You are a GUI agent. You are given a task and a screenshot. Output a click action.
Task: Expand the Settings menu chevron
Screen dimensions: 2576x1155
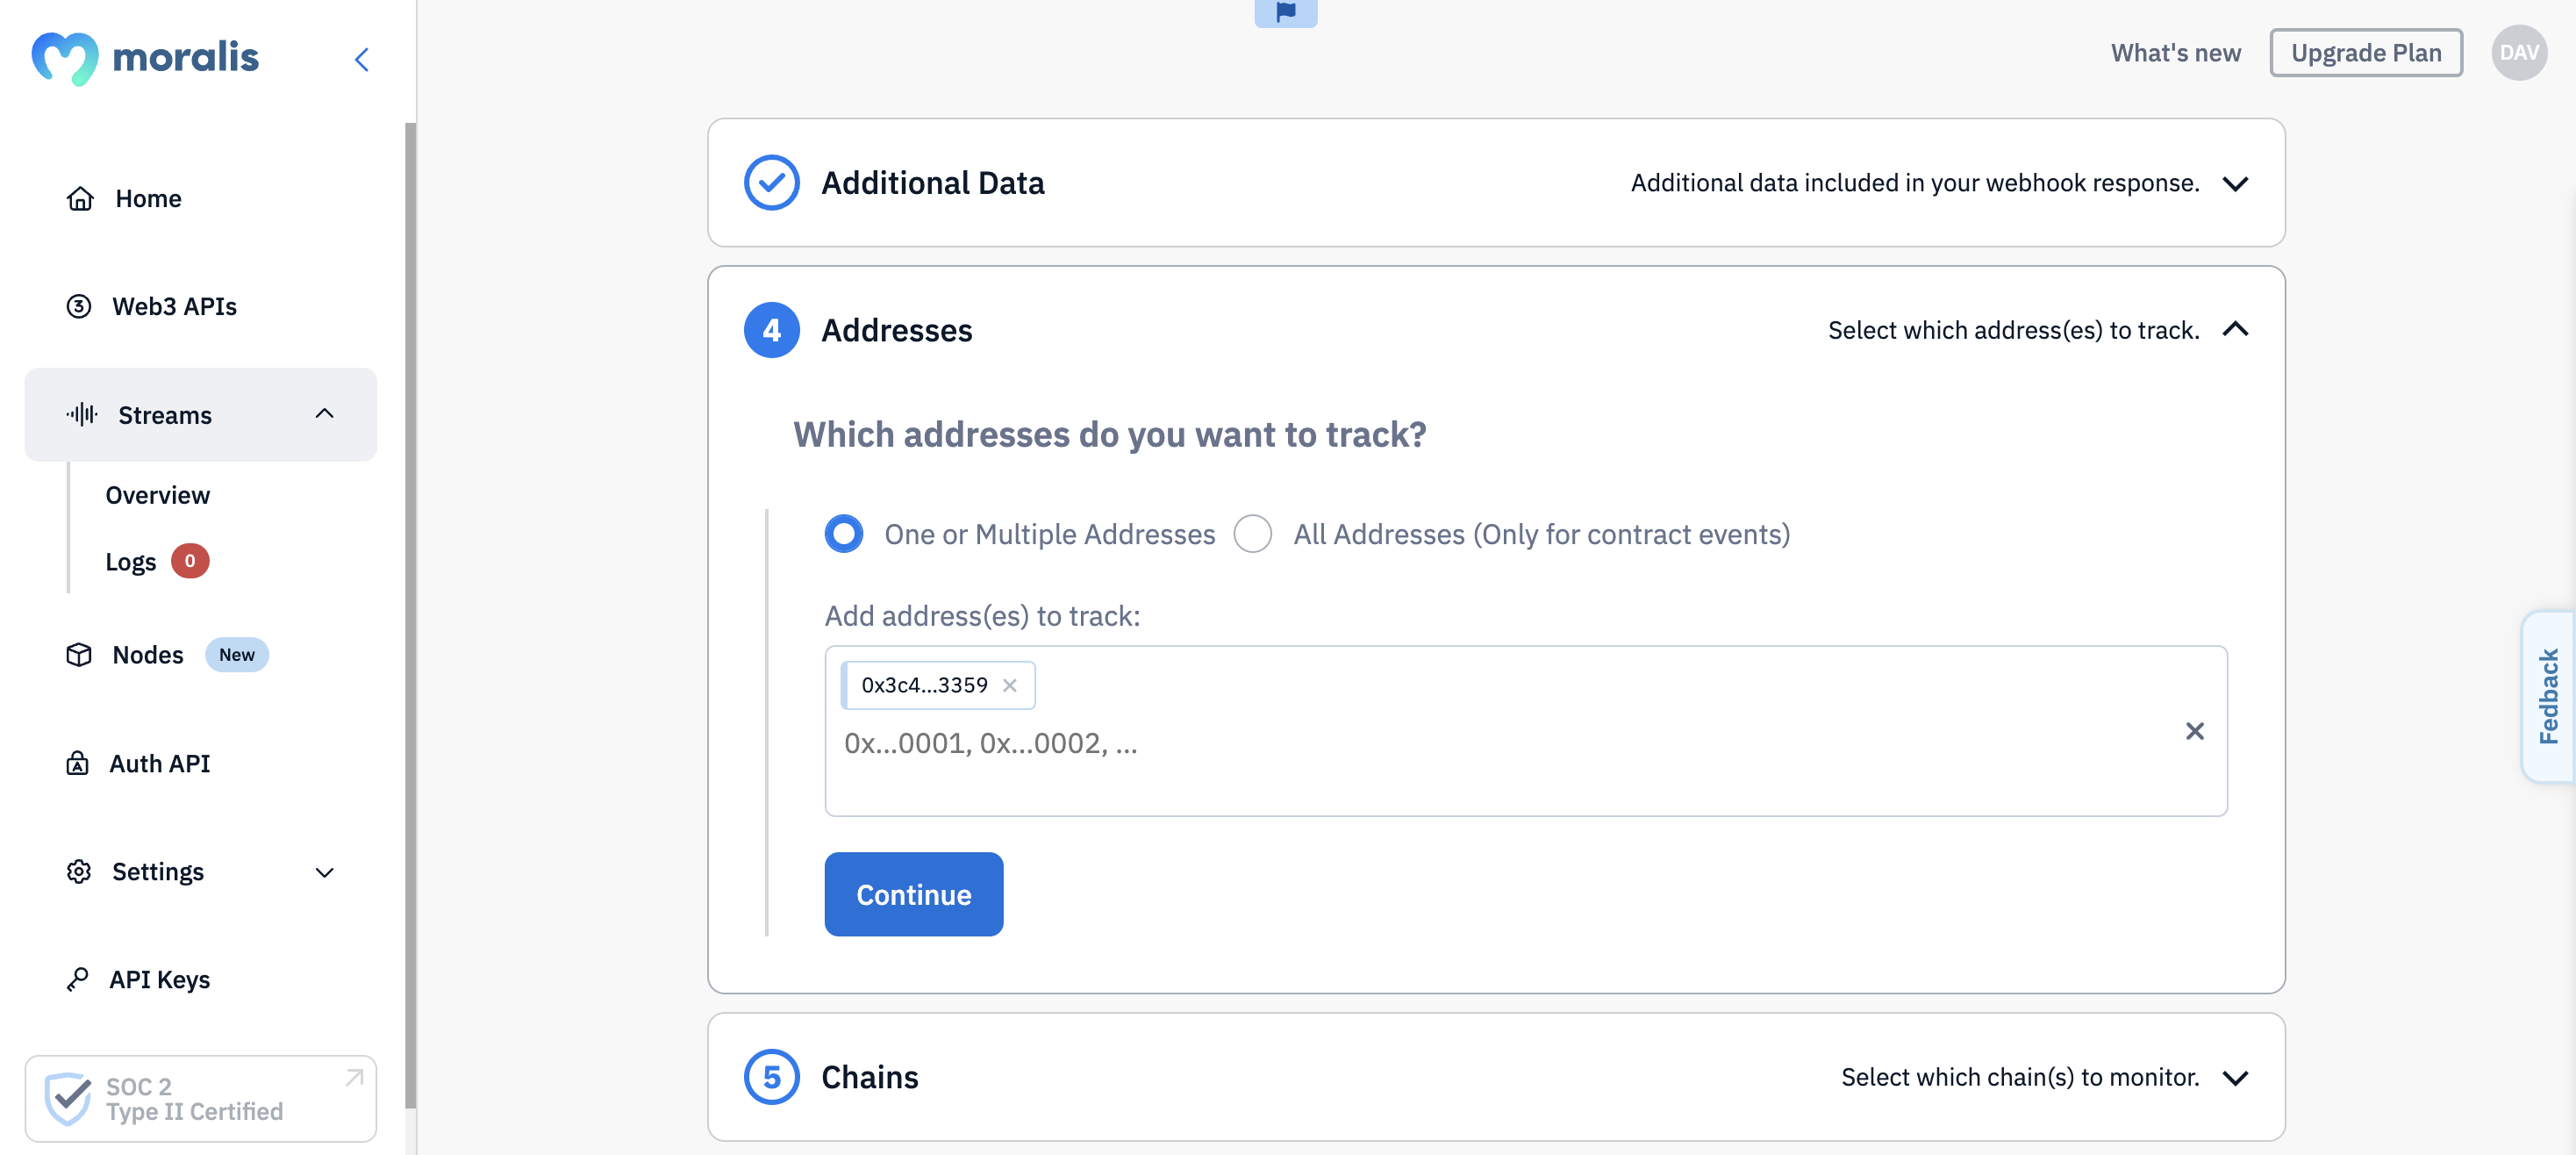[325, 872]
